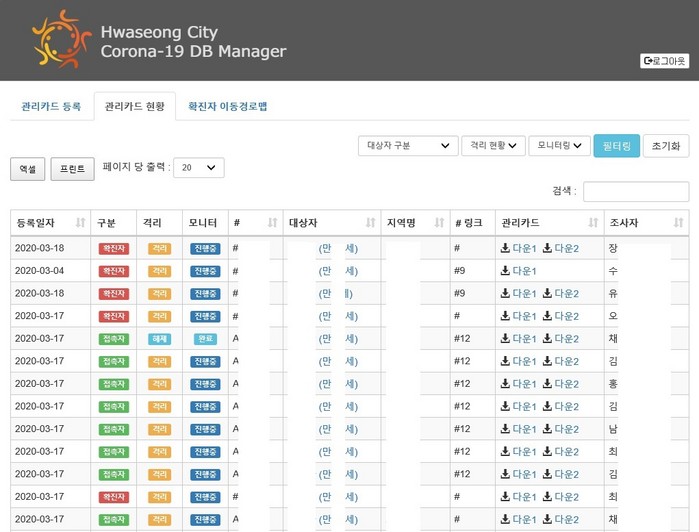Download 다운2 in first table row
This screenshot has width=699, height=532.
click(x=561, y=248)
